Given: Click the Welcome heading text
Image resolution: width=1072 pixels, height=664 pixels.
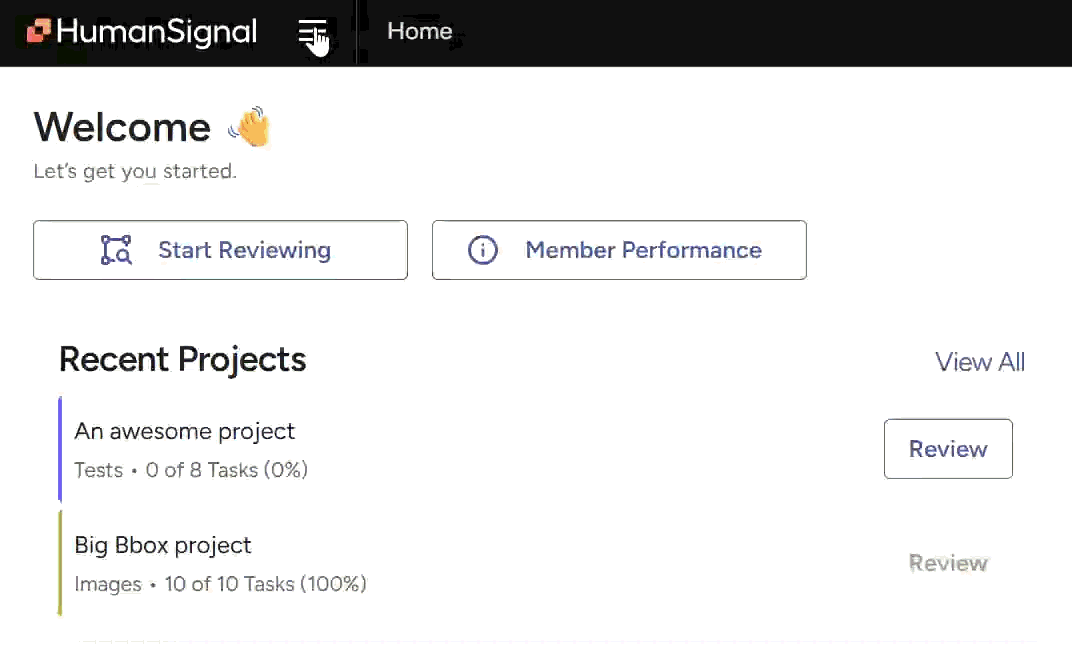Looking at the screenshot, I should point(122,128).
